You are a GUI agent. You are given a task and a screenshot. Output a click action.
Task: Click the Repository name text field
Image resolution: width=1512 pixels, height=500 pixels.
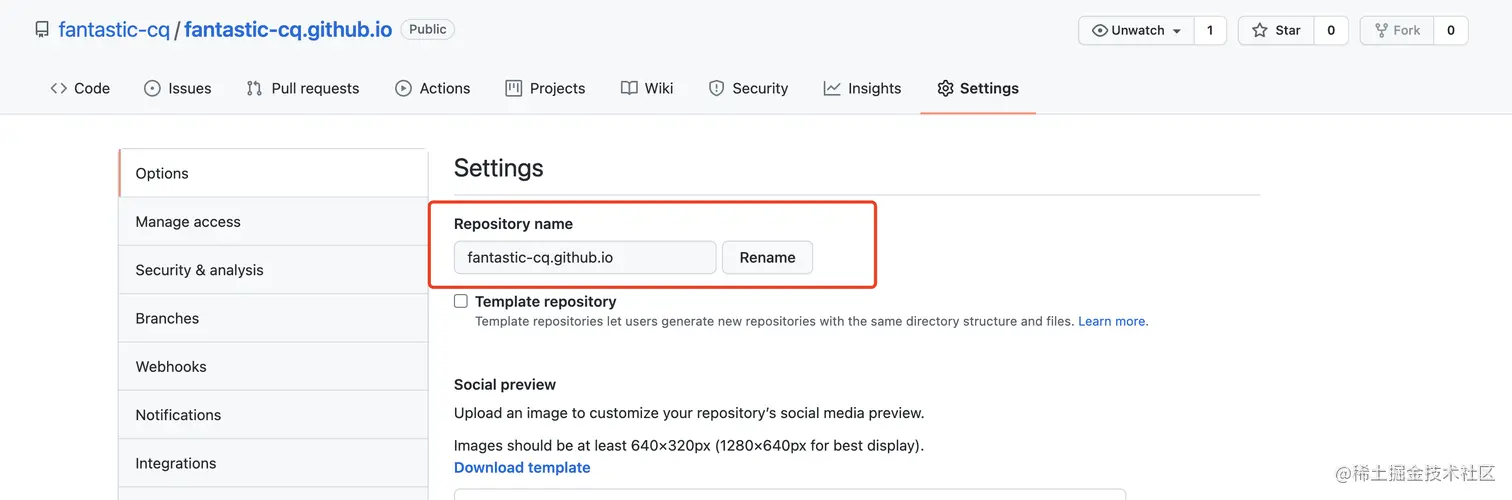pyautogui.click(x=584, y=257)
